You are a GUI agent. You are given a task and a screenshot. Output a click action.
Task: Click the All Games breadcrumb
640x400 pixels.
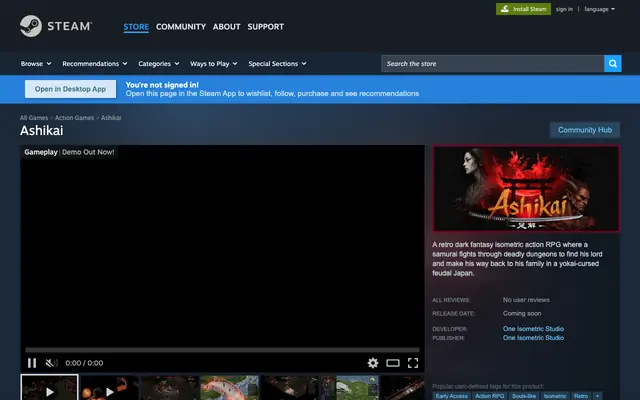tap(34, 118)
